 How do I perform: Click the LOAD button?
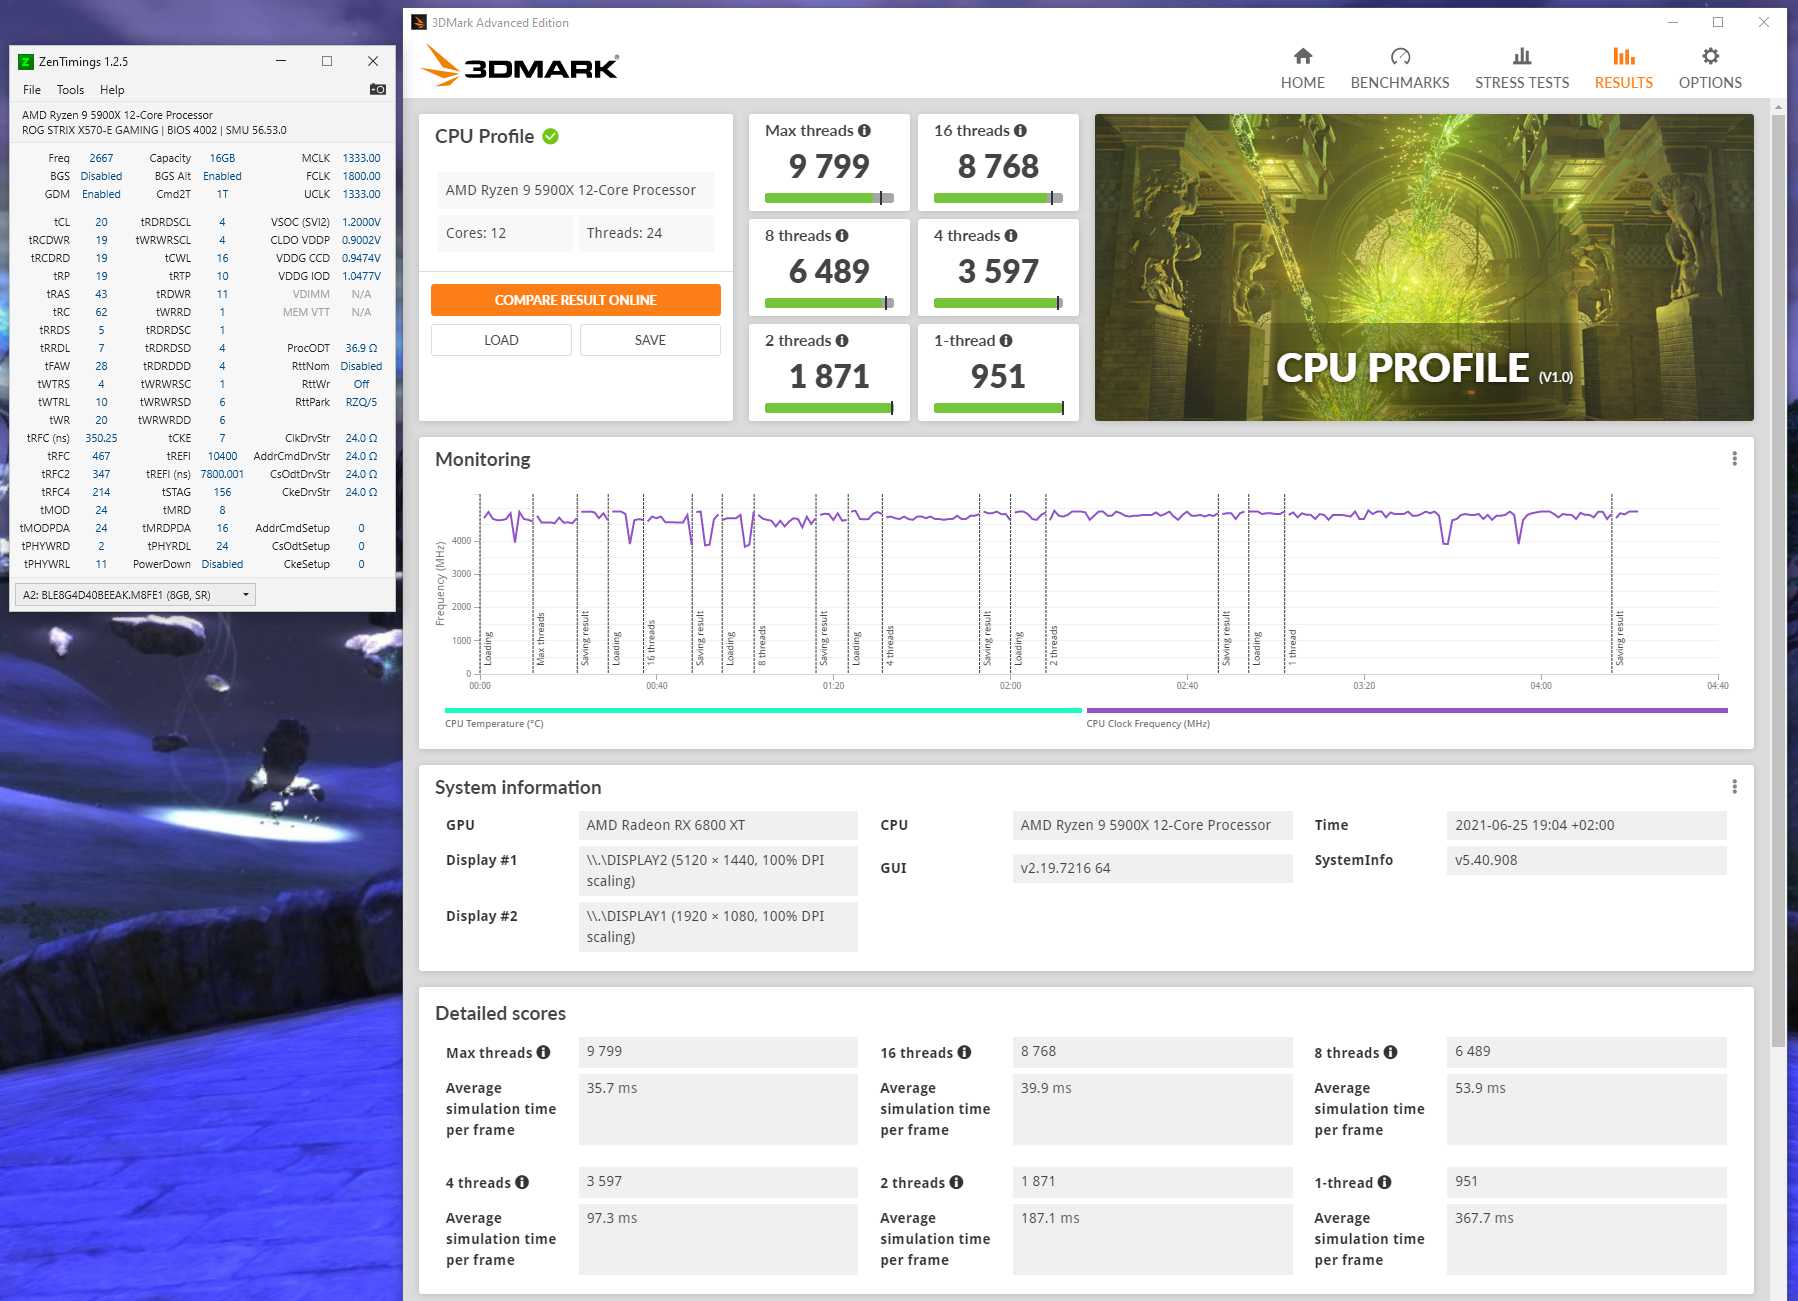point(501,340)
